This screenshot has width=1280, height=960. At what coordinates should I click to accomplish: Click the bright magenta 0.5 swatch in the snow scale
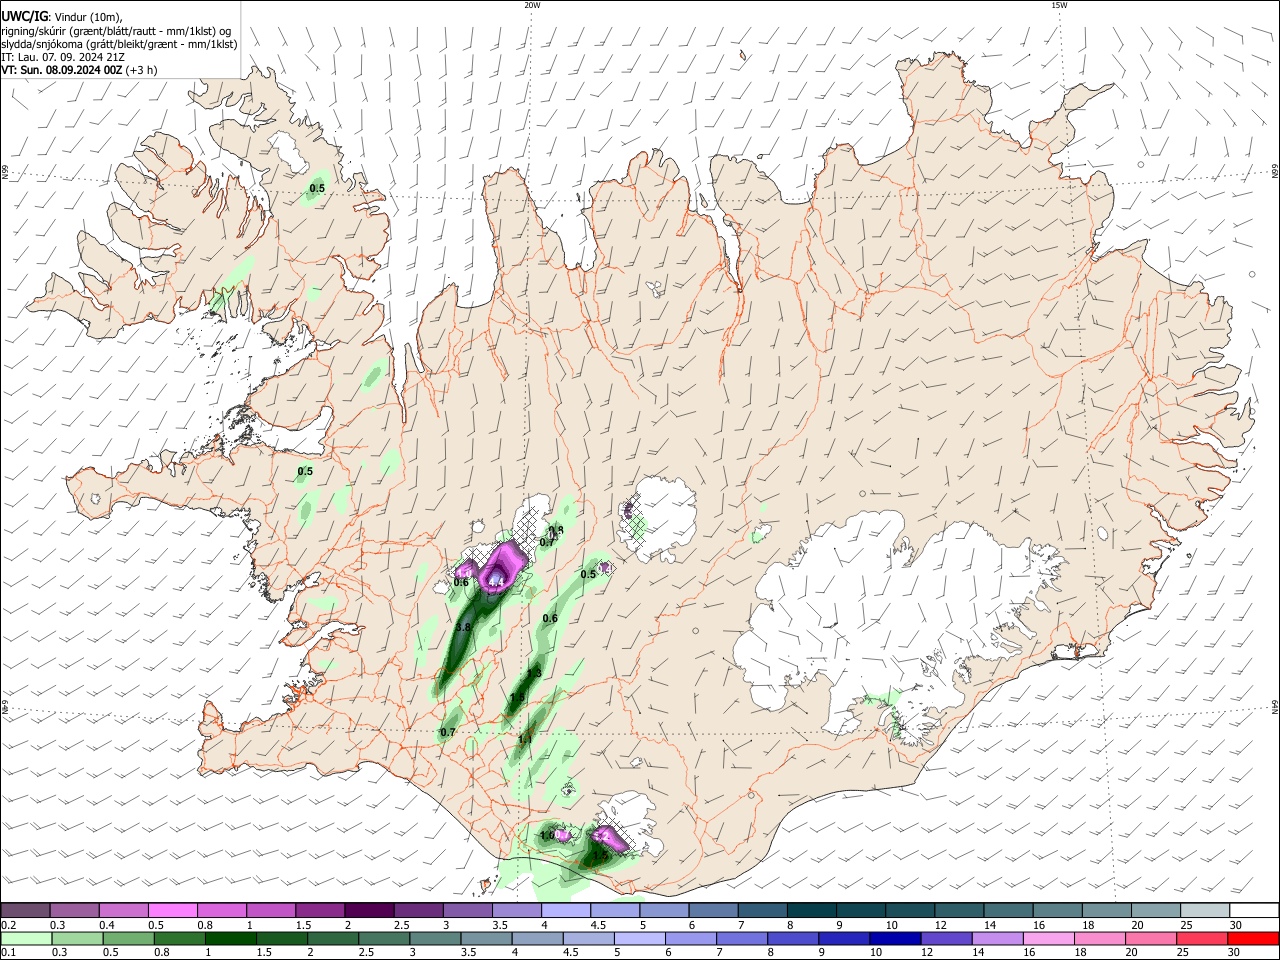pyautogui.click(x=172, y=910)
